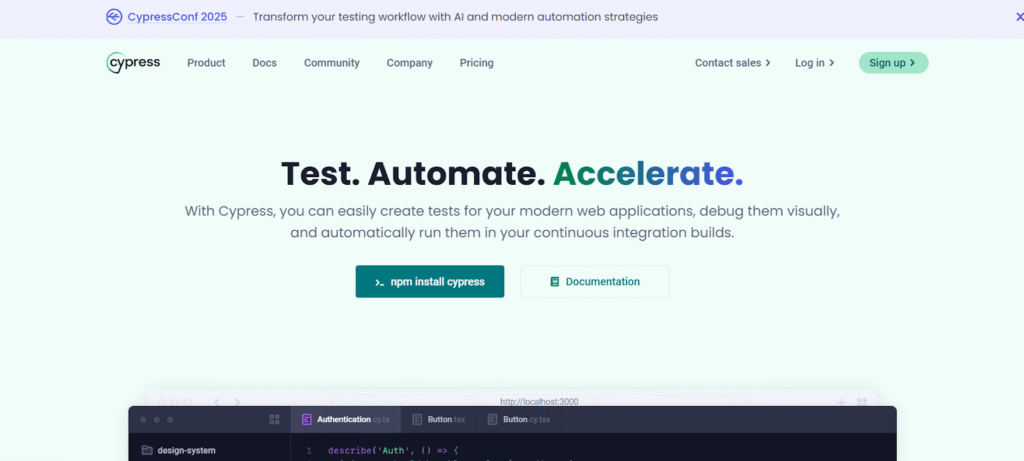The image size is (1024, 461).
Task: Click the Authentication.cy.ts file icon
Action: 307,420
